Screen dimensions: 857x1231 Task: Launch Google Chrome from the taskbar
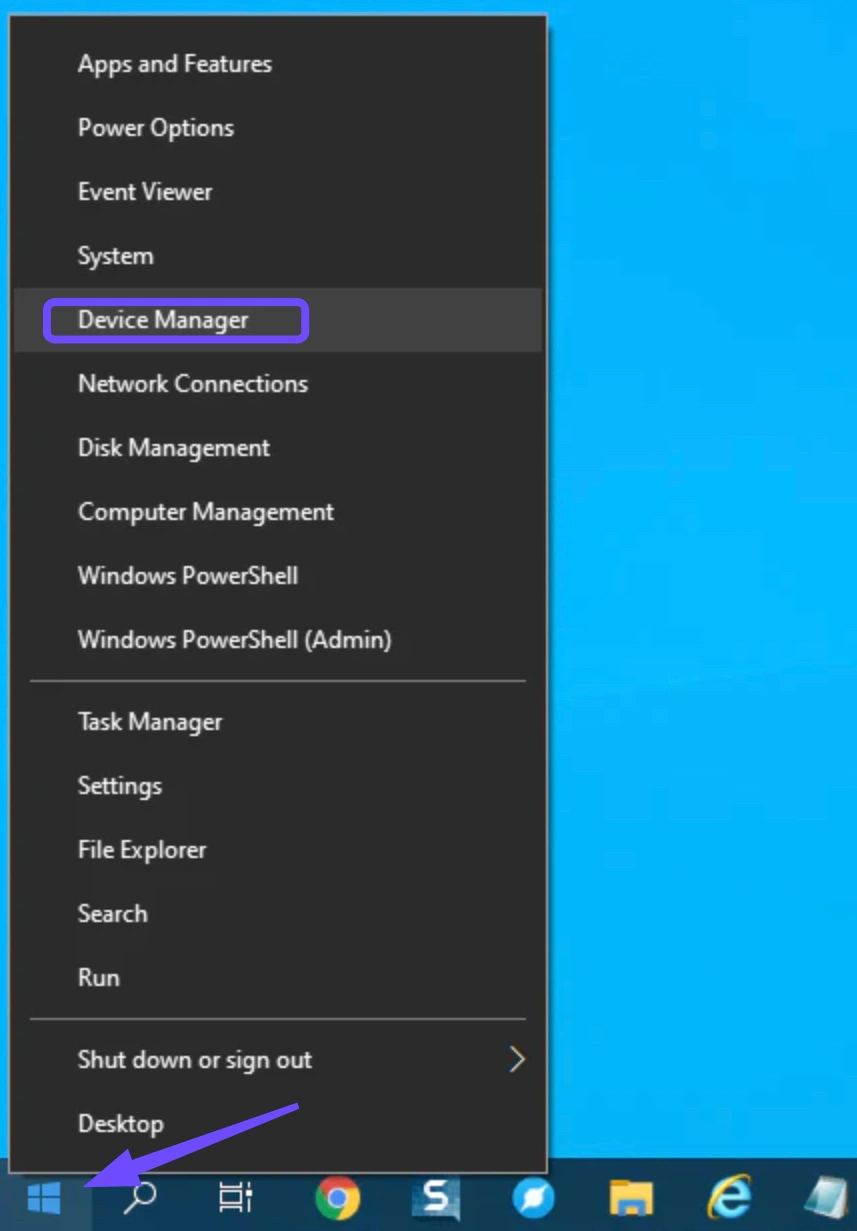[337, 1197]
